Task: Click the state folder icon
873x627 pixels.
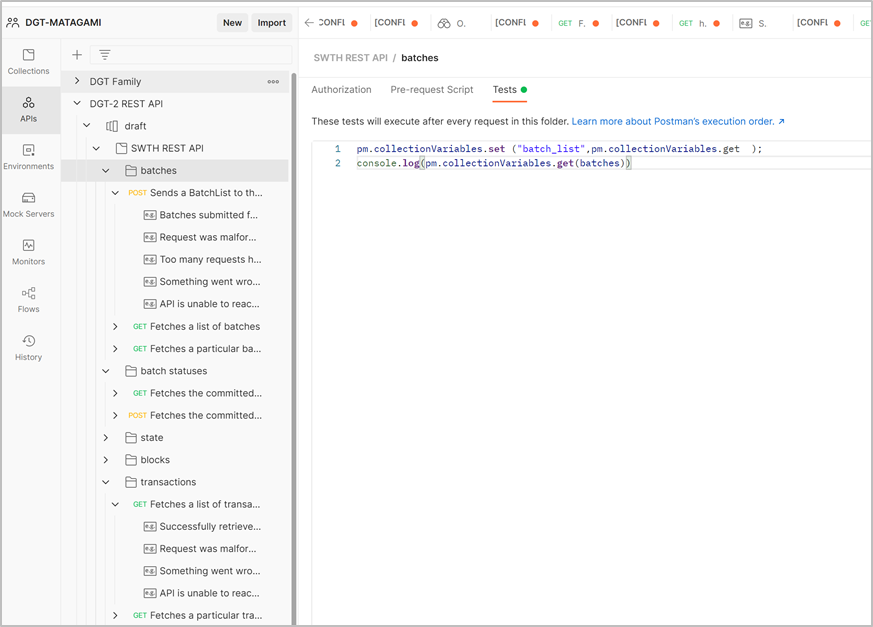Action: (131, 438)
